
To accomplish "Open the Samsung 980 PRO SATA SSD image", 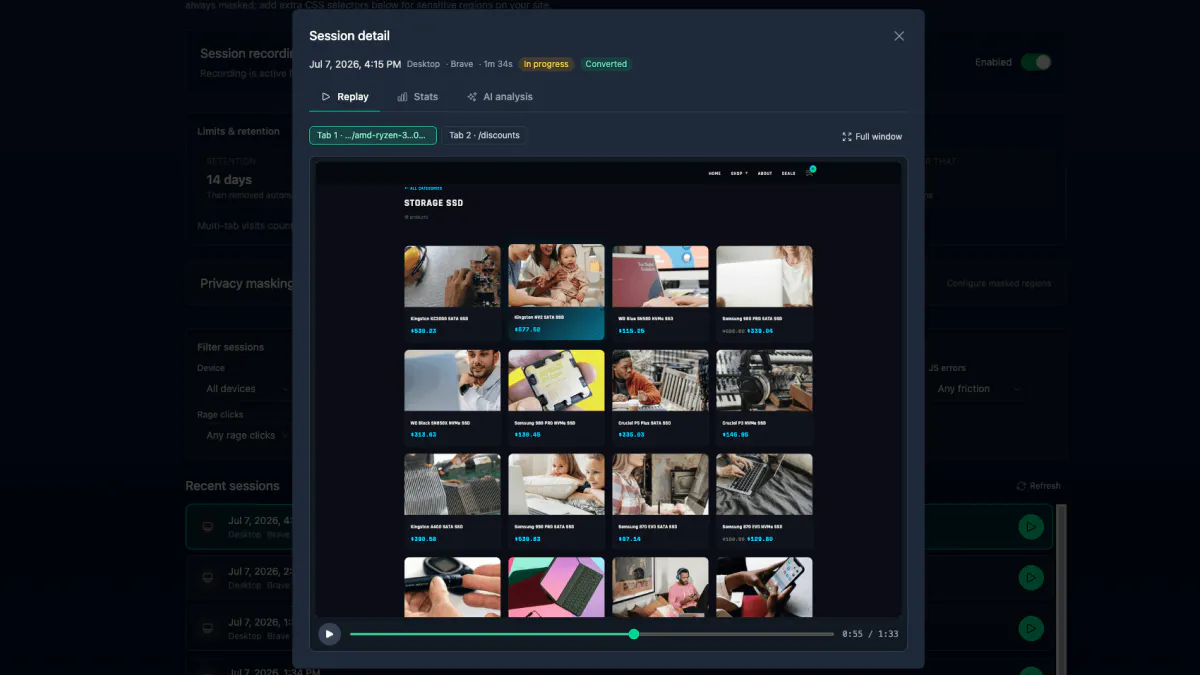I will 764,276.
